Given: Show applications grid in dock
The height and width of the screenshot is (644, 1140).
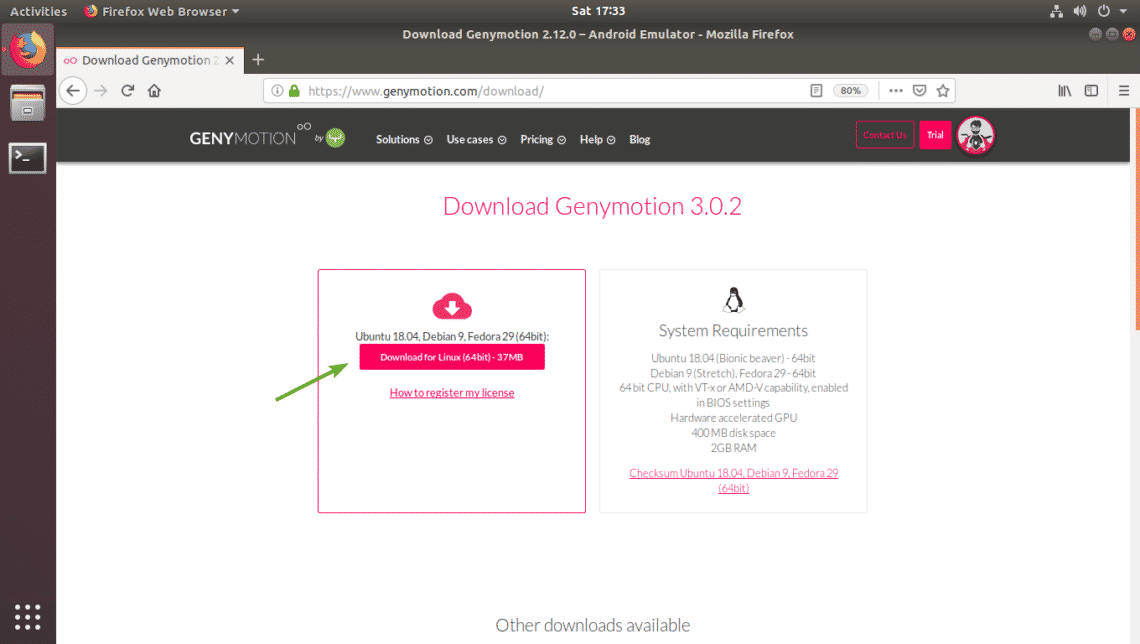Looking at the screenshot, I should tap(28, 616).
